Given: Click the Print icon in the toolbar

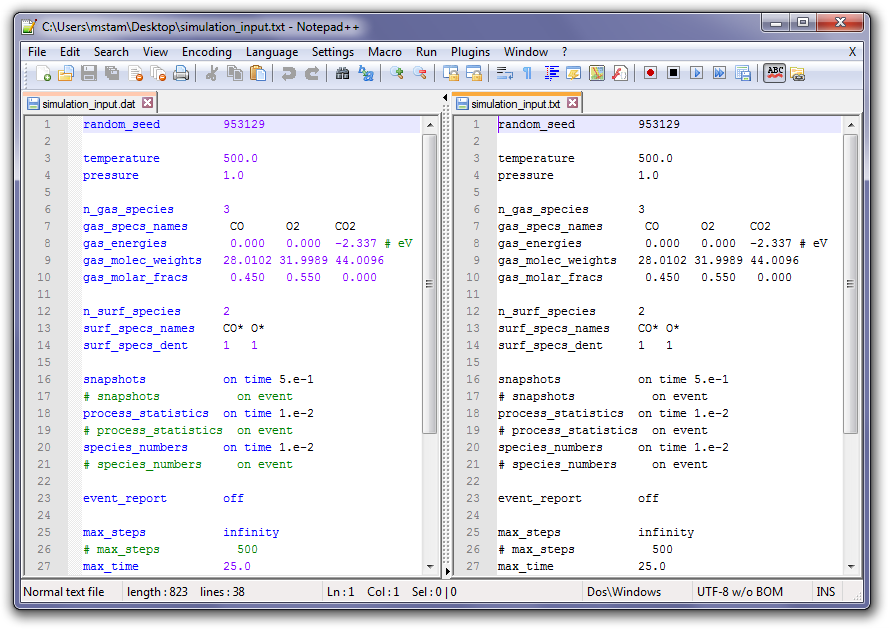Looking at the screenshot, I should 181,73.
